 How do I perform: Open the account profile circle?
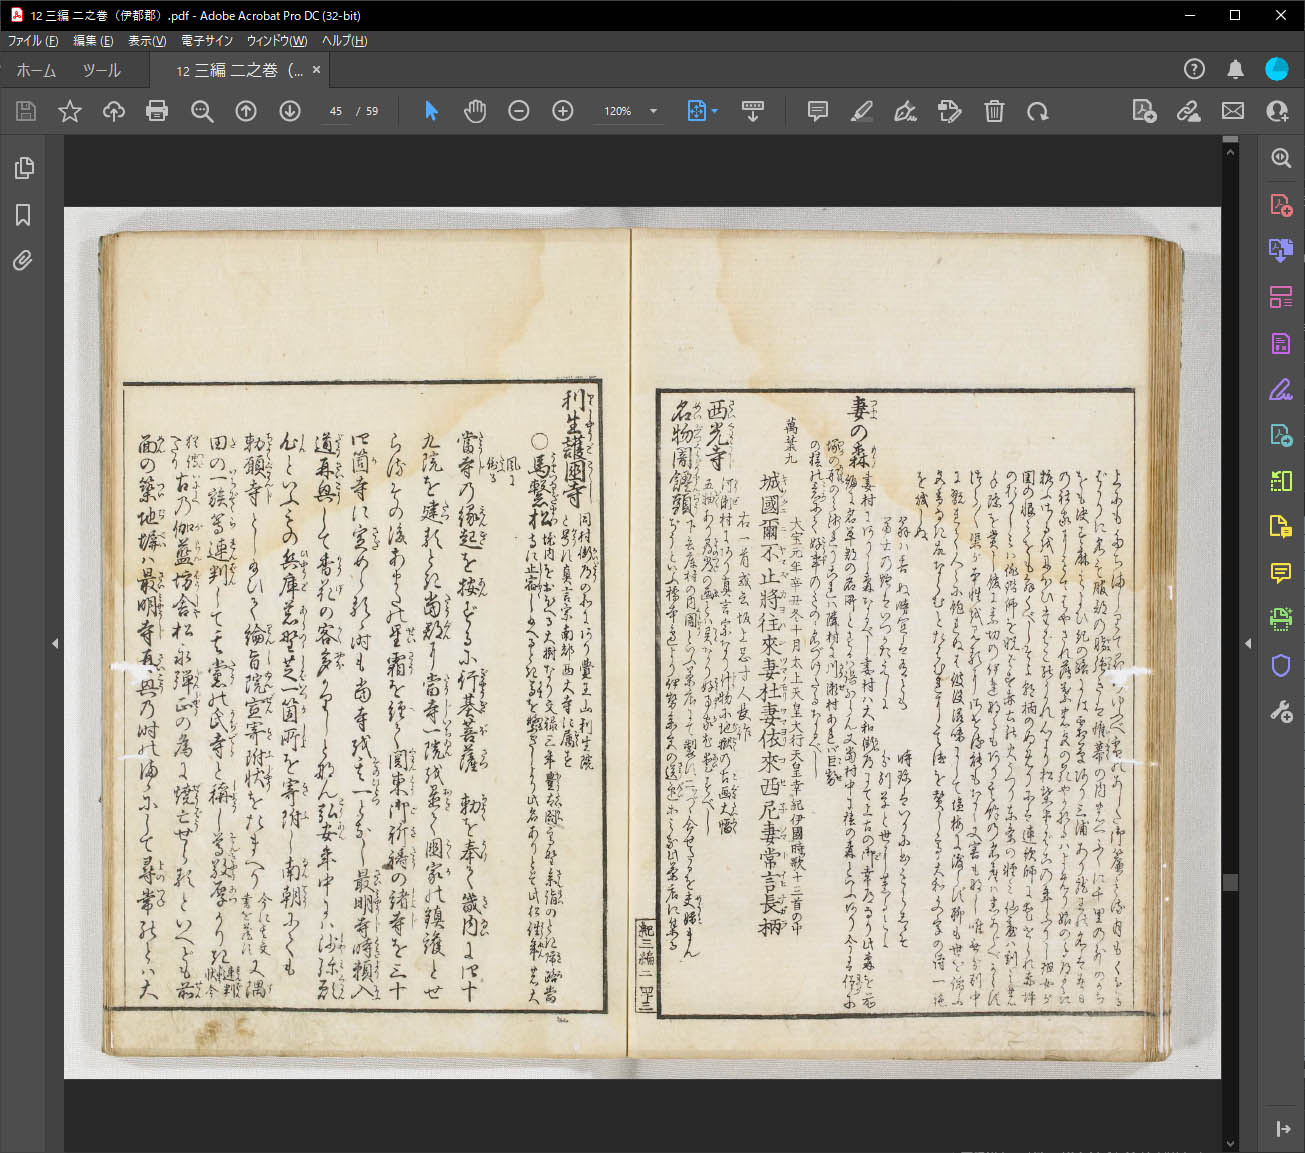click(x=1277, y=69)
